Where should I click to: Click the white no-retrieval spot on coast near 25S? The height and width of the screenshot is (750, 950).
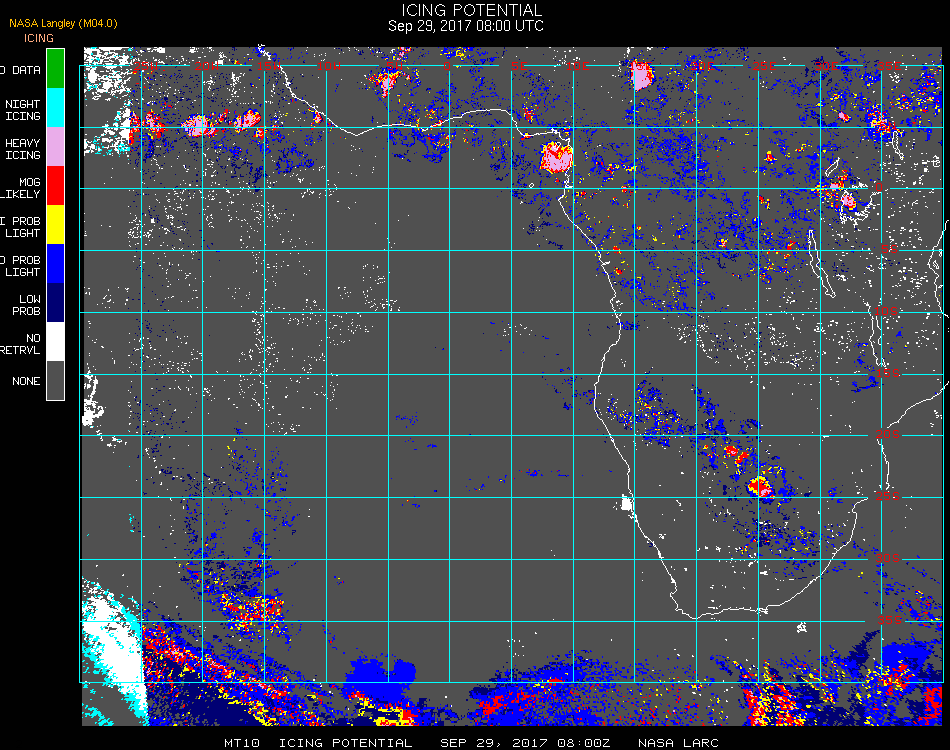coord(626,503)
